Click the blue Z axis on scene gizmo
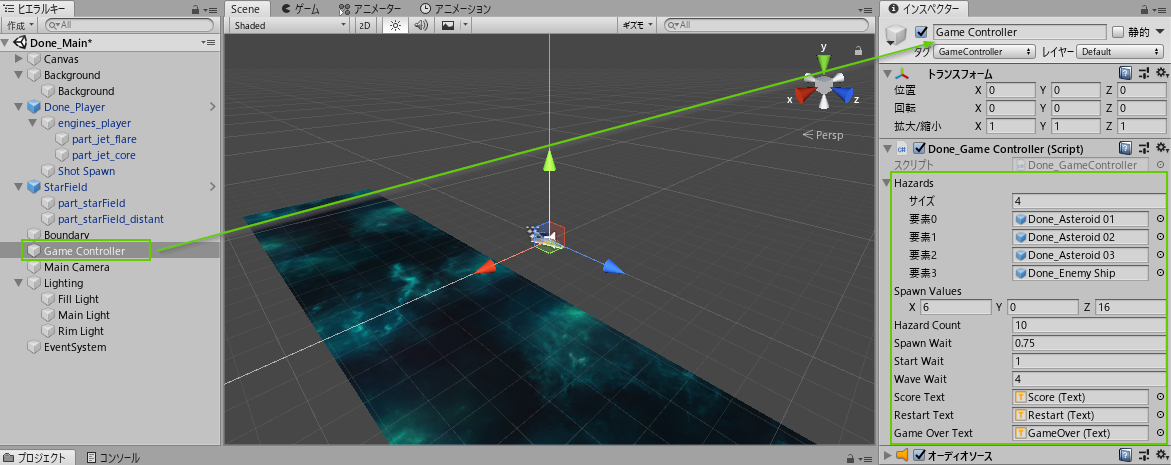The height and width of the screenshot is (465, 1171). click(844, 94)
